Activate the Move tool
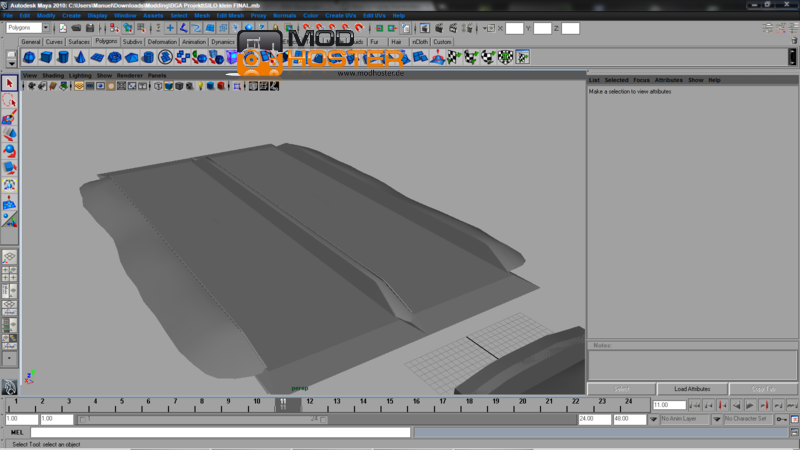Screen dimensions: 800x450 tap(9, 134)
